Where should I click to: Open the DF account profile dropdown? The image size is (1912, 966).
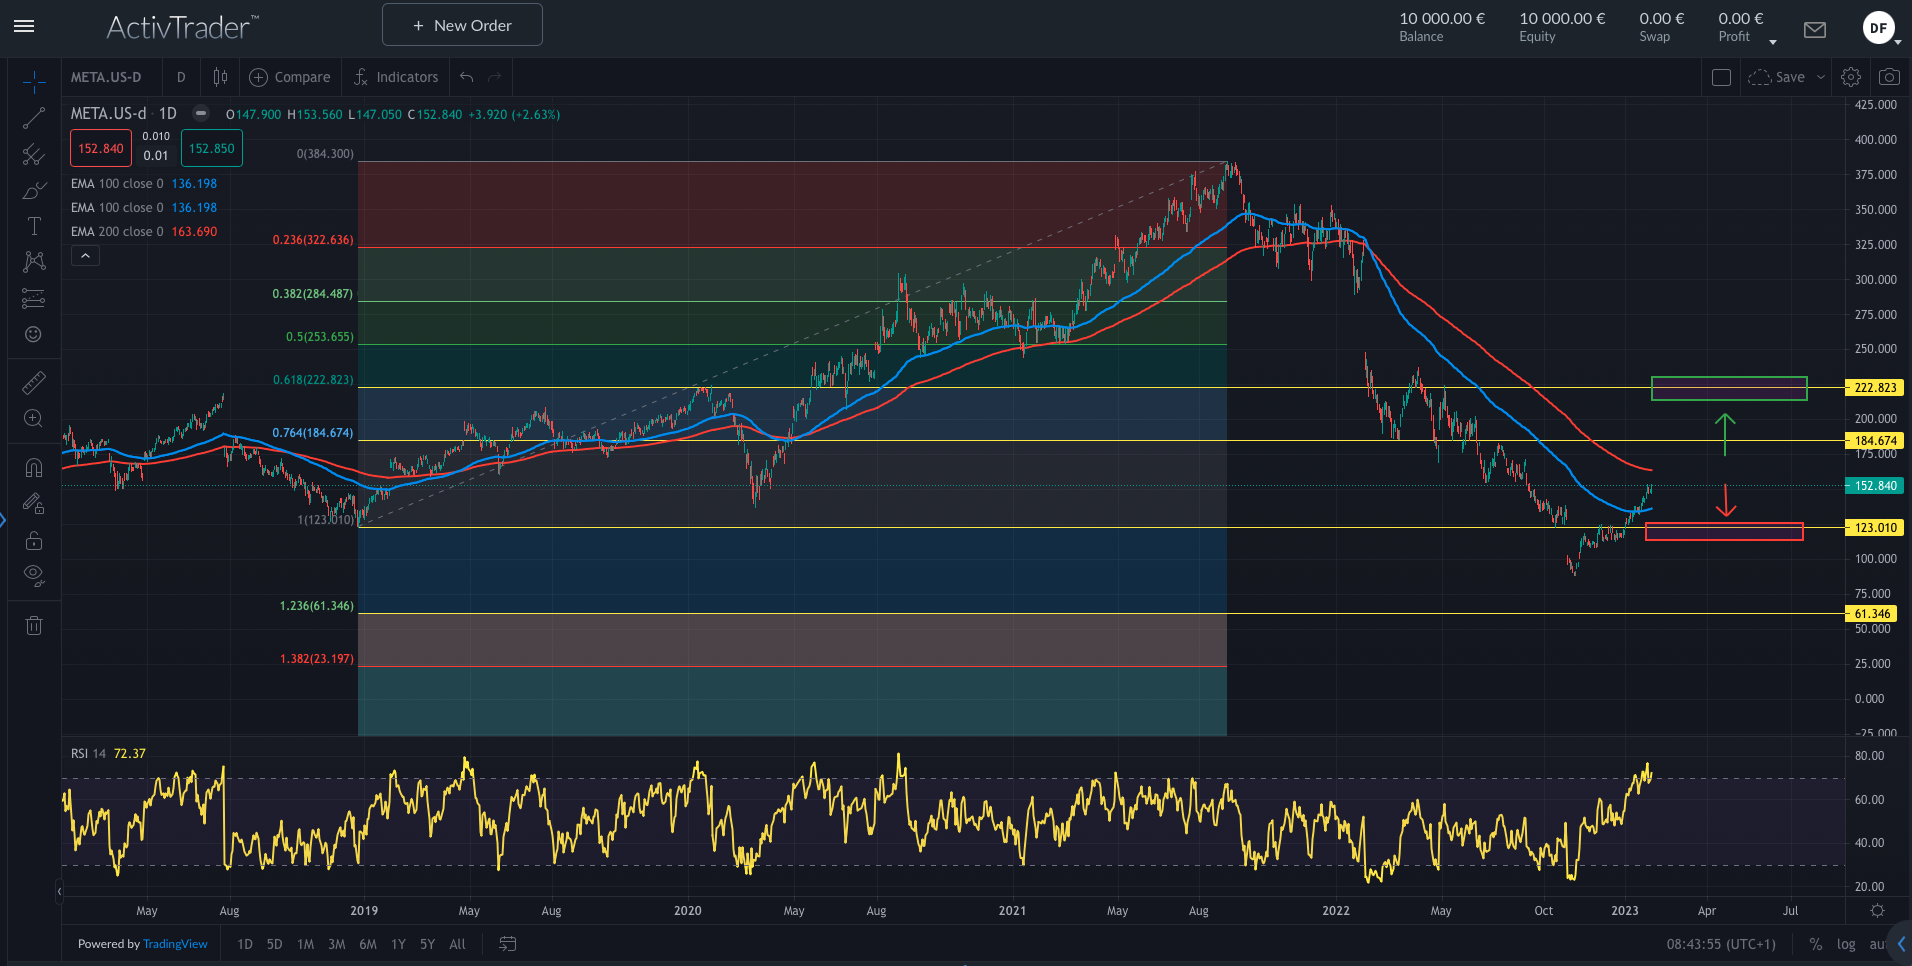(1880, 29)
